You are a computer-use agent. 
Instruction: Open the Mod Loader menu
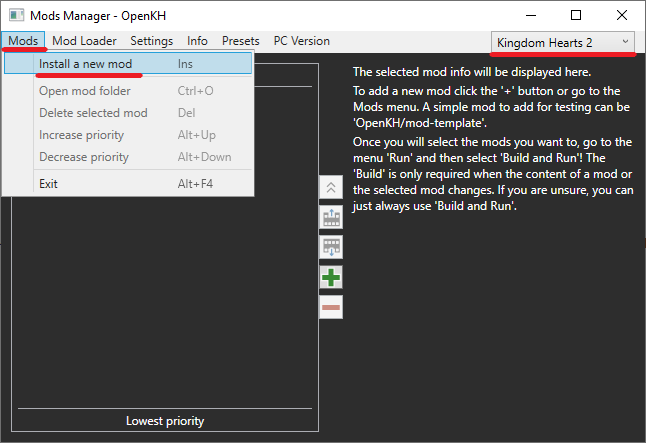[x=84, y=41]
